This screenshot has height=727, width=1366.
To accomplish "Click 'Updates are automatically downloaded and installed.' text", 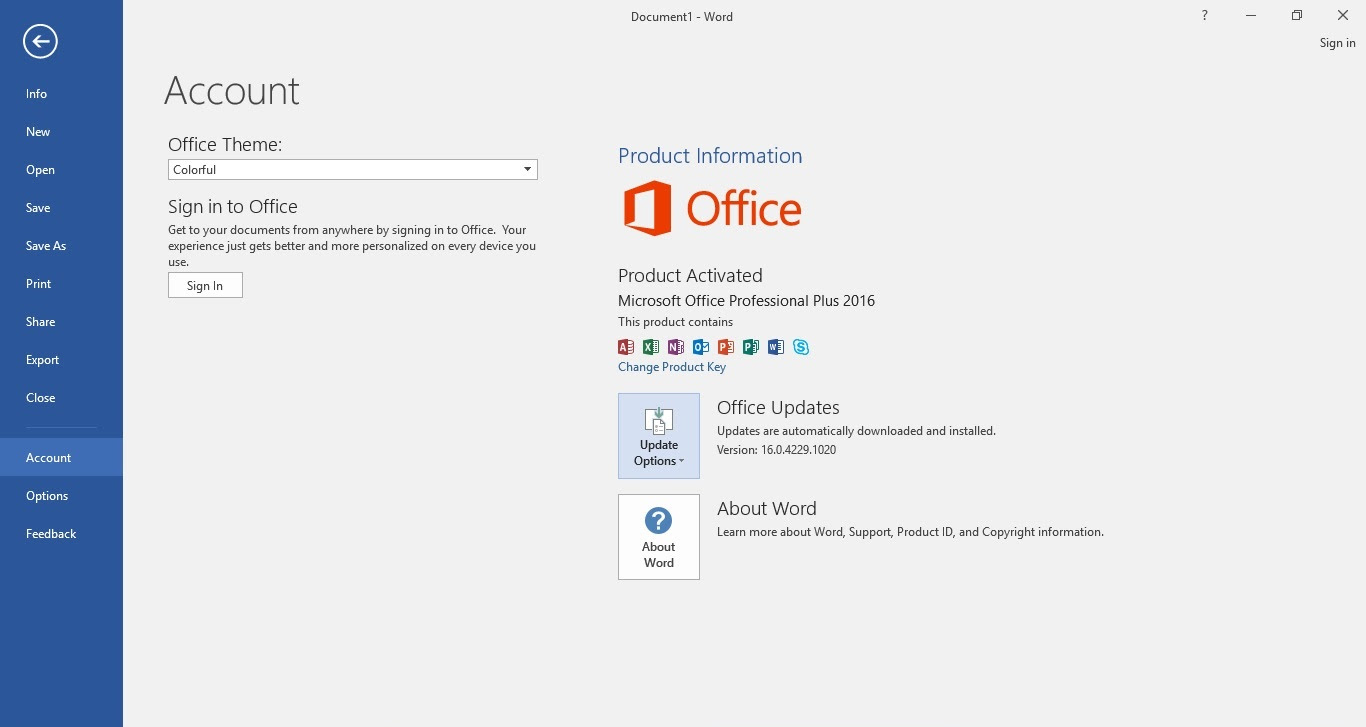I will point(856,431).
